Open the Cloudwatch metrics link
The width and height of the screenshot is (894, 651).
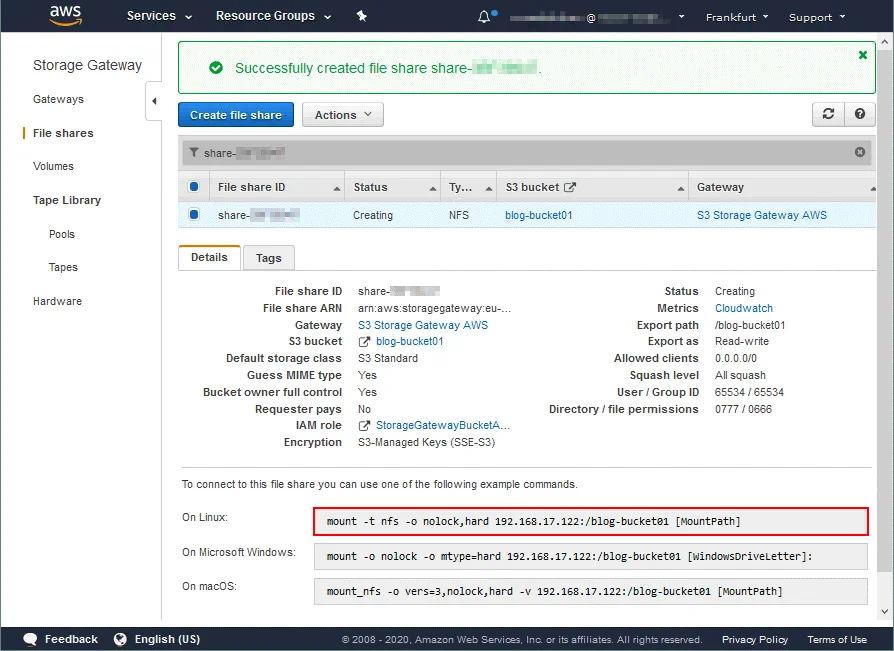point(743,308)
